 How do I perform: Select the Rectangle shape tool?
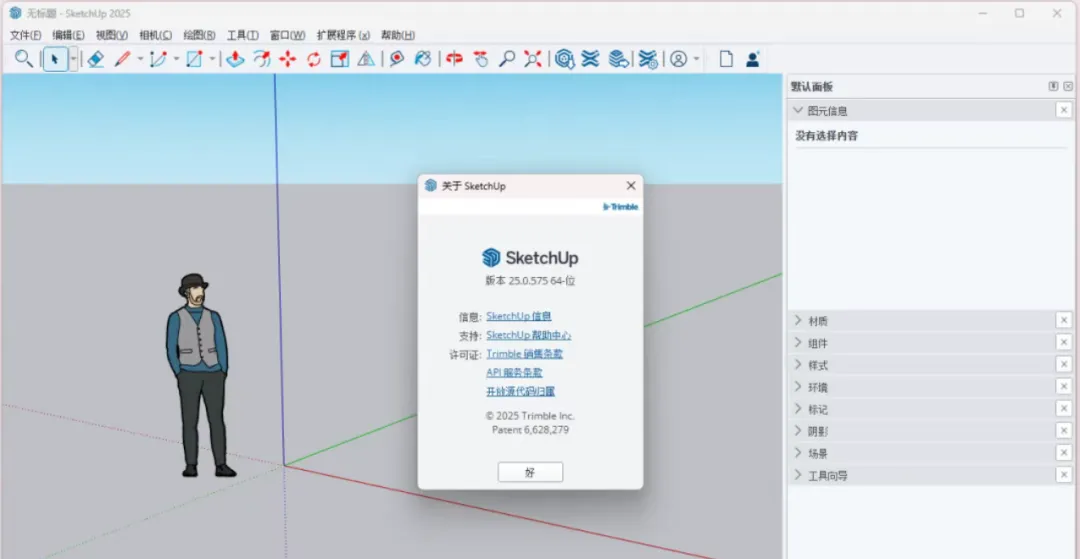[x=194, y=59]
